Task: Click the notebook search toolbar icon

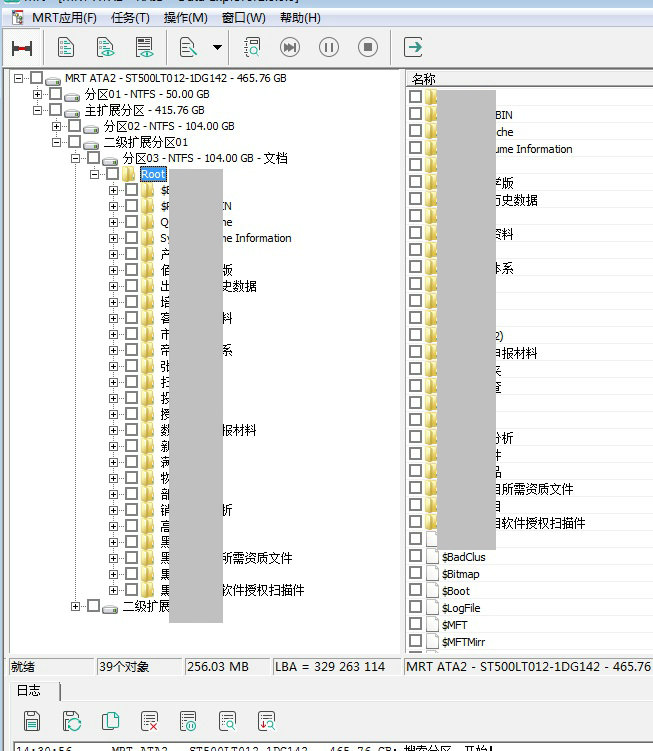Action: point(252,47)
